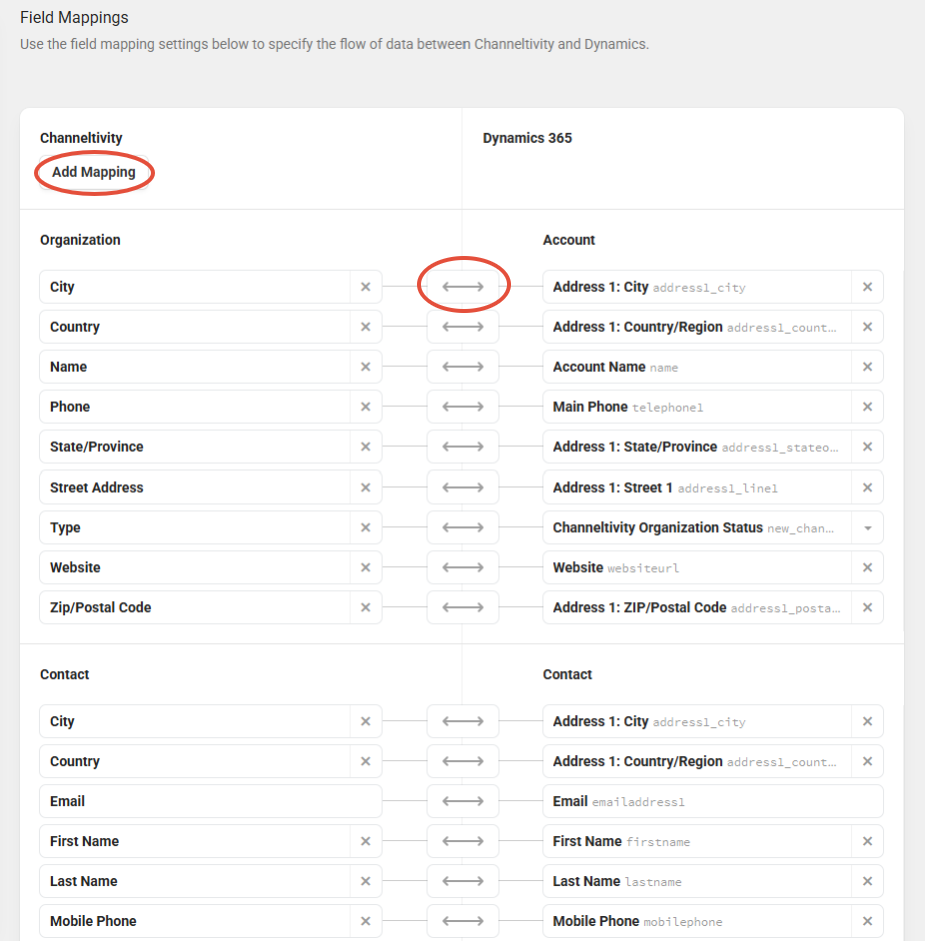This screenshot has height=941, width=925.
Task: Select the Email emailaddress1 Dynamics field
Action: coord(713,801)
